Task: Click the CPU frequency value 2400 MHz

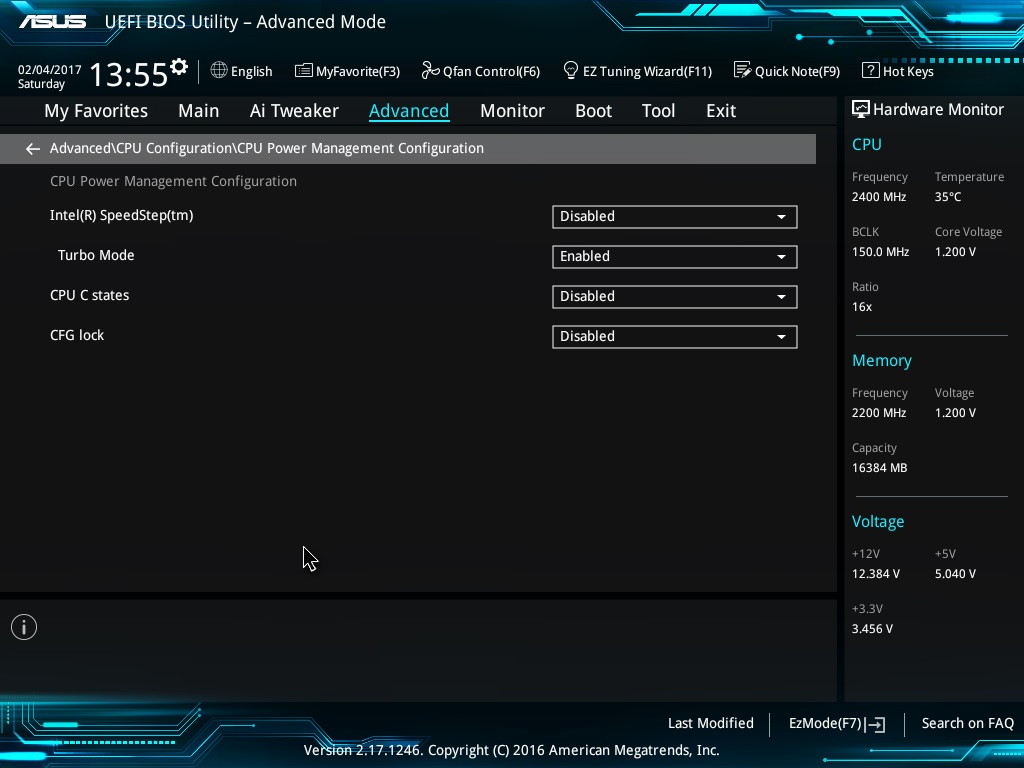Action: coord(879,197)
